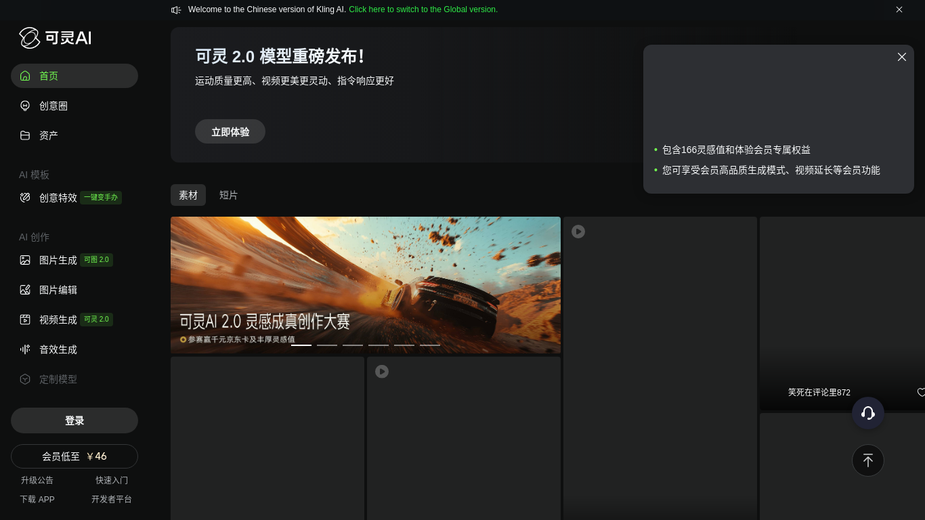925x520 pixels.
Task: Open the 灵感成真创作大赛 banner
Action: tap(365, 284)
